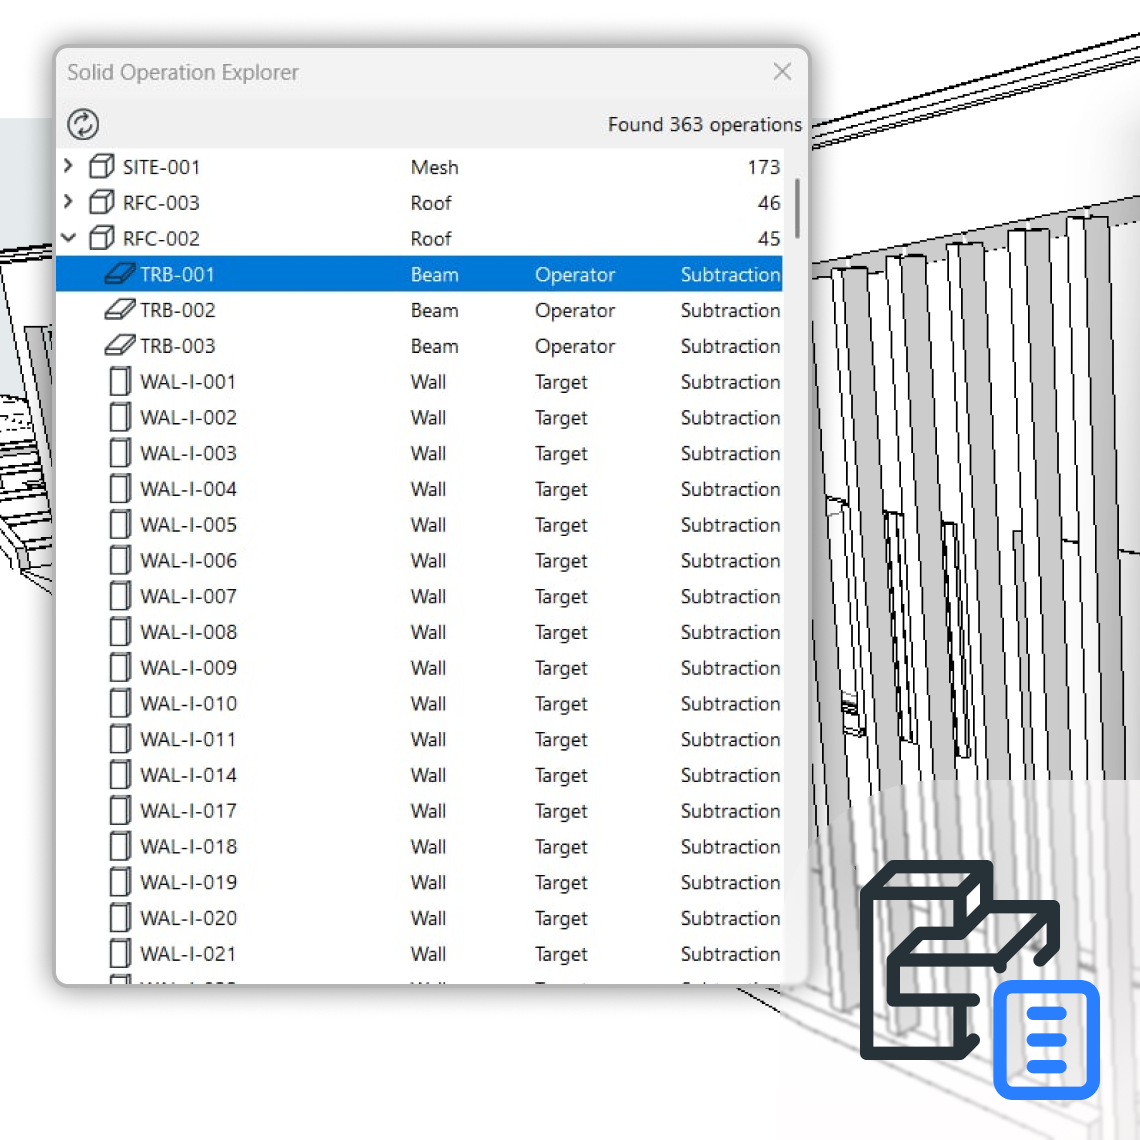Click the RFC-003 roof element icon

coord(101,203)
